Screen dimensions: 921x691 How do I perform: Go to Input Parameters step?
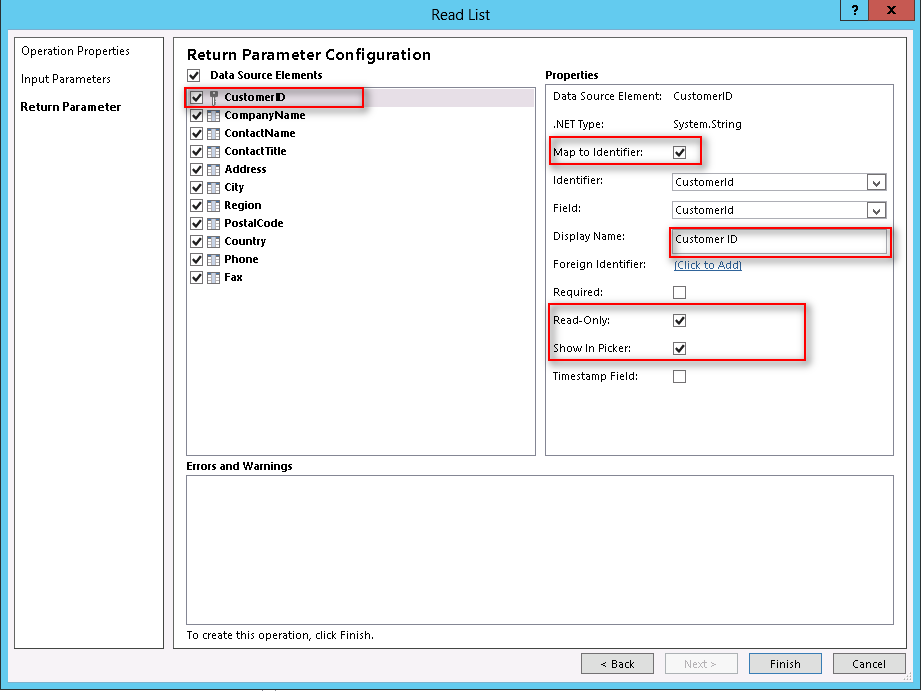tap(66, 79)
